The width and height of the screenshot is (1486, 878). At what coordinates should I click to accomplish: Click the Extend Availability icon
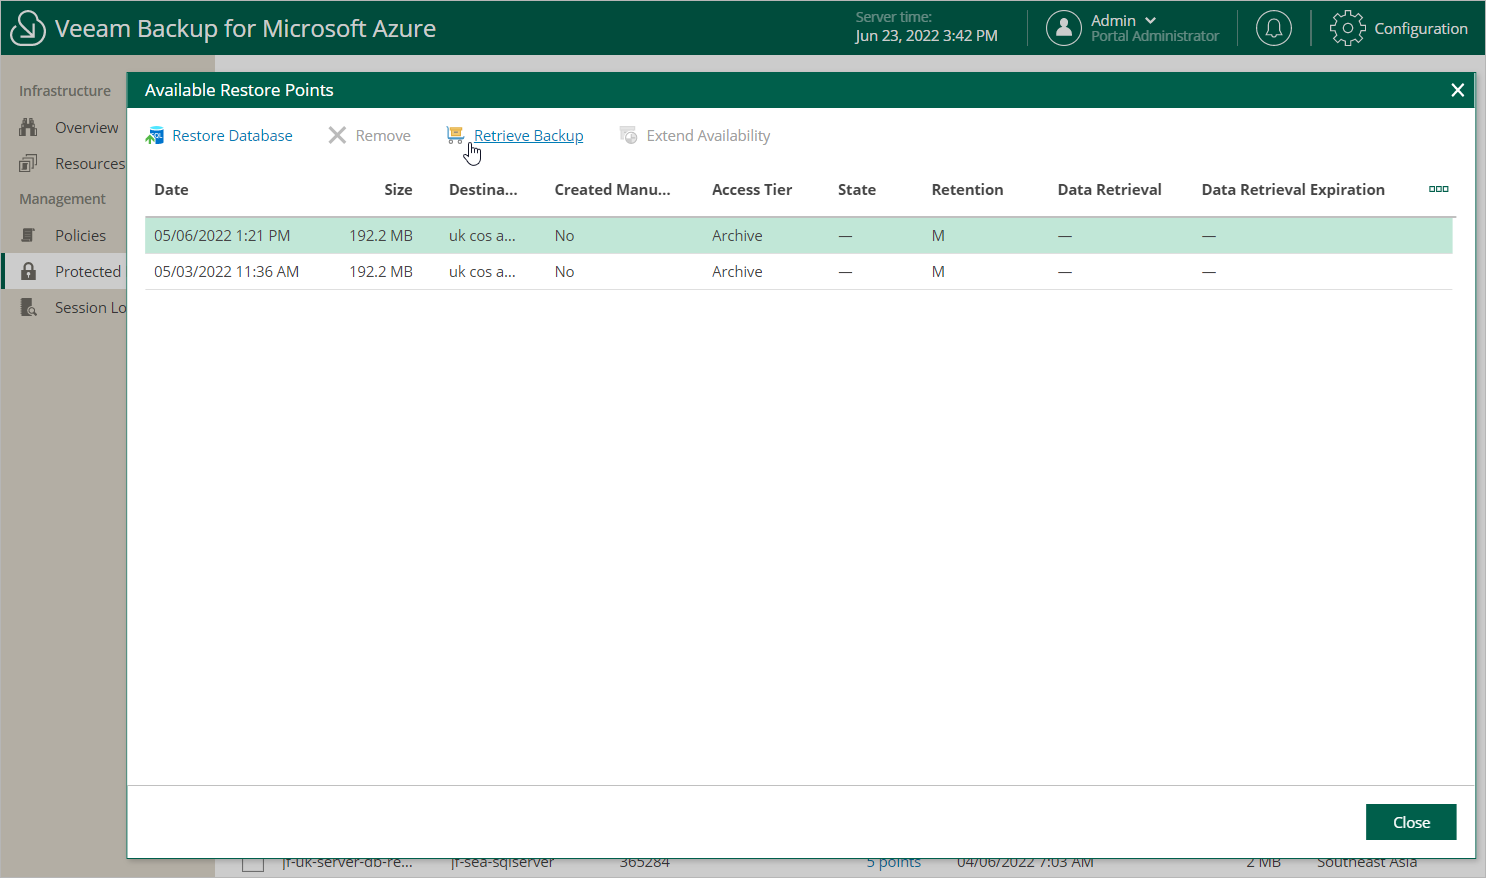629,135
